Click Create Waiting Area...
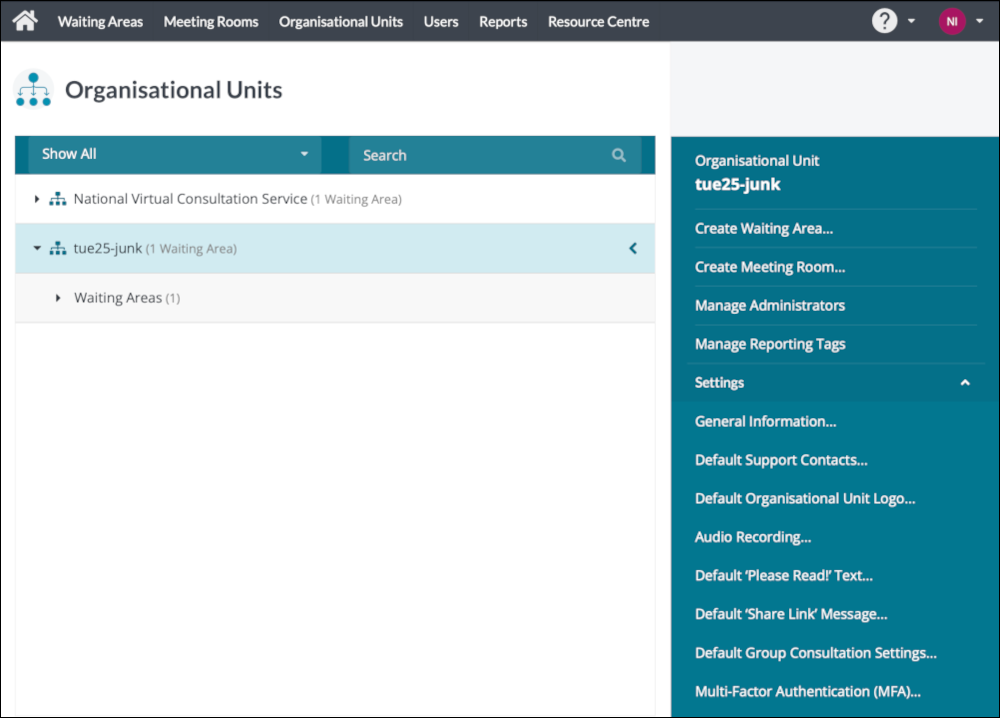1000x718 pixels. 764,228
